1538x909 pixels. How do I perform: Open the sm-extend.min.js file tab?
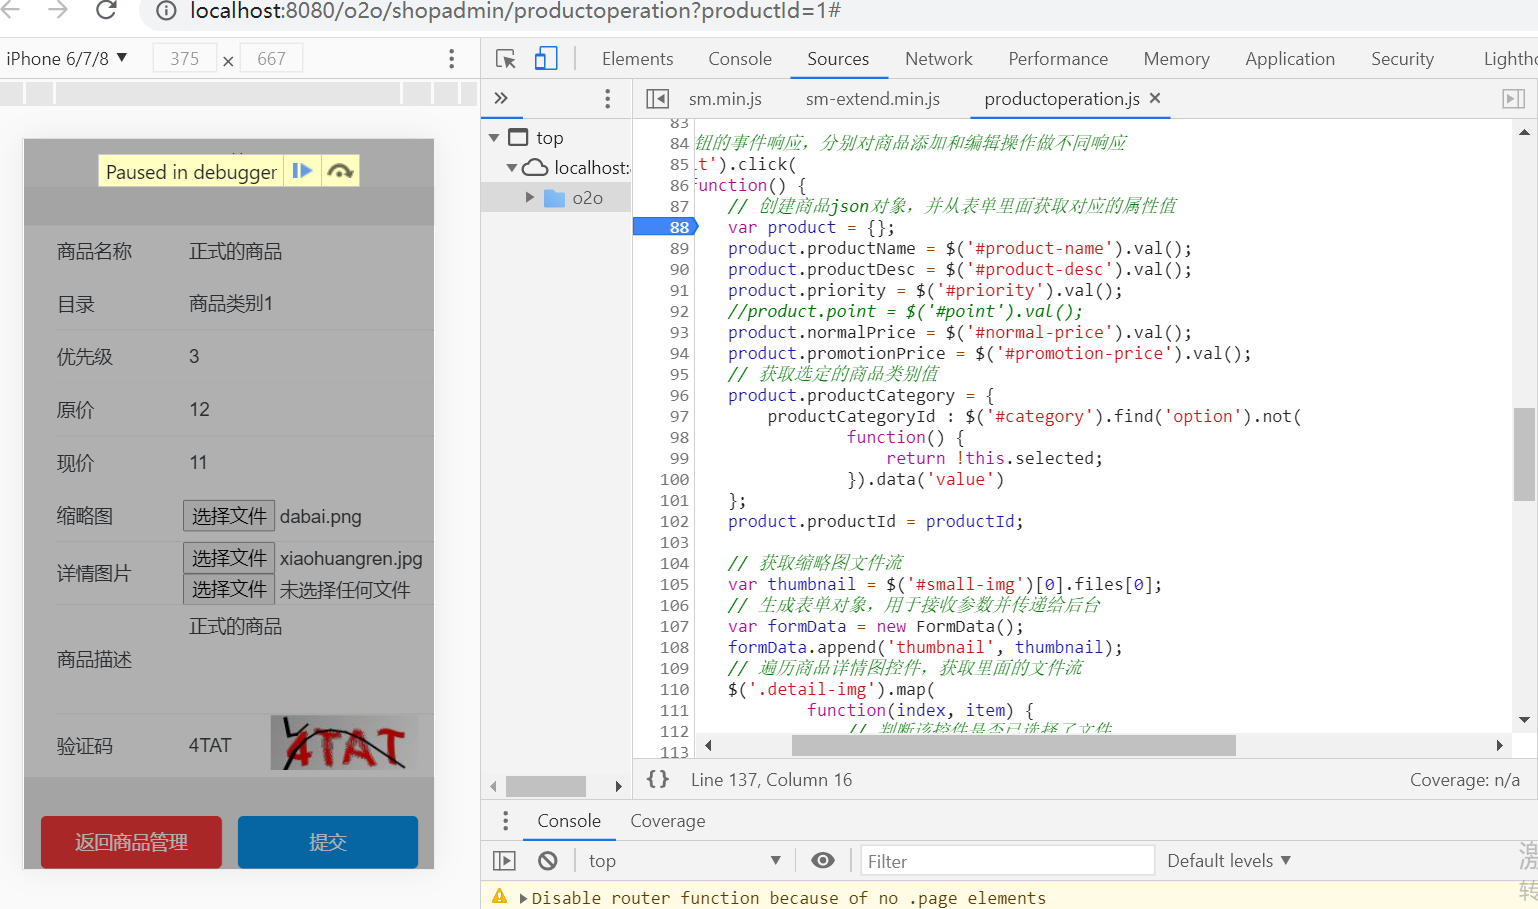coord(873,99)
